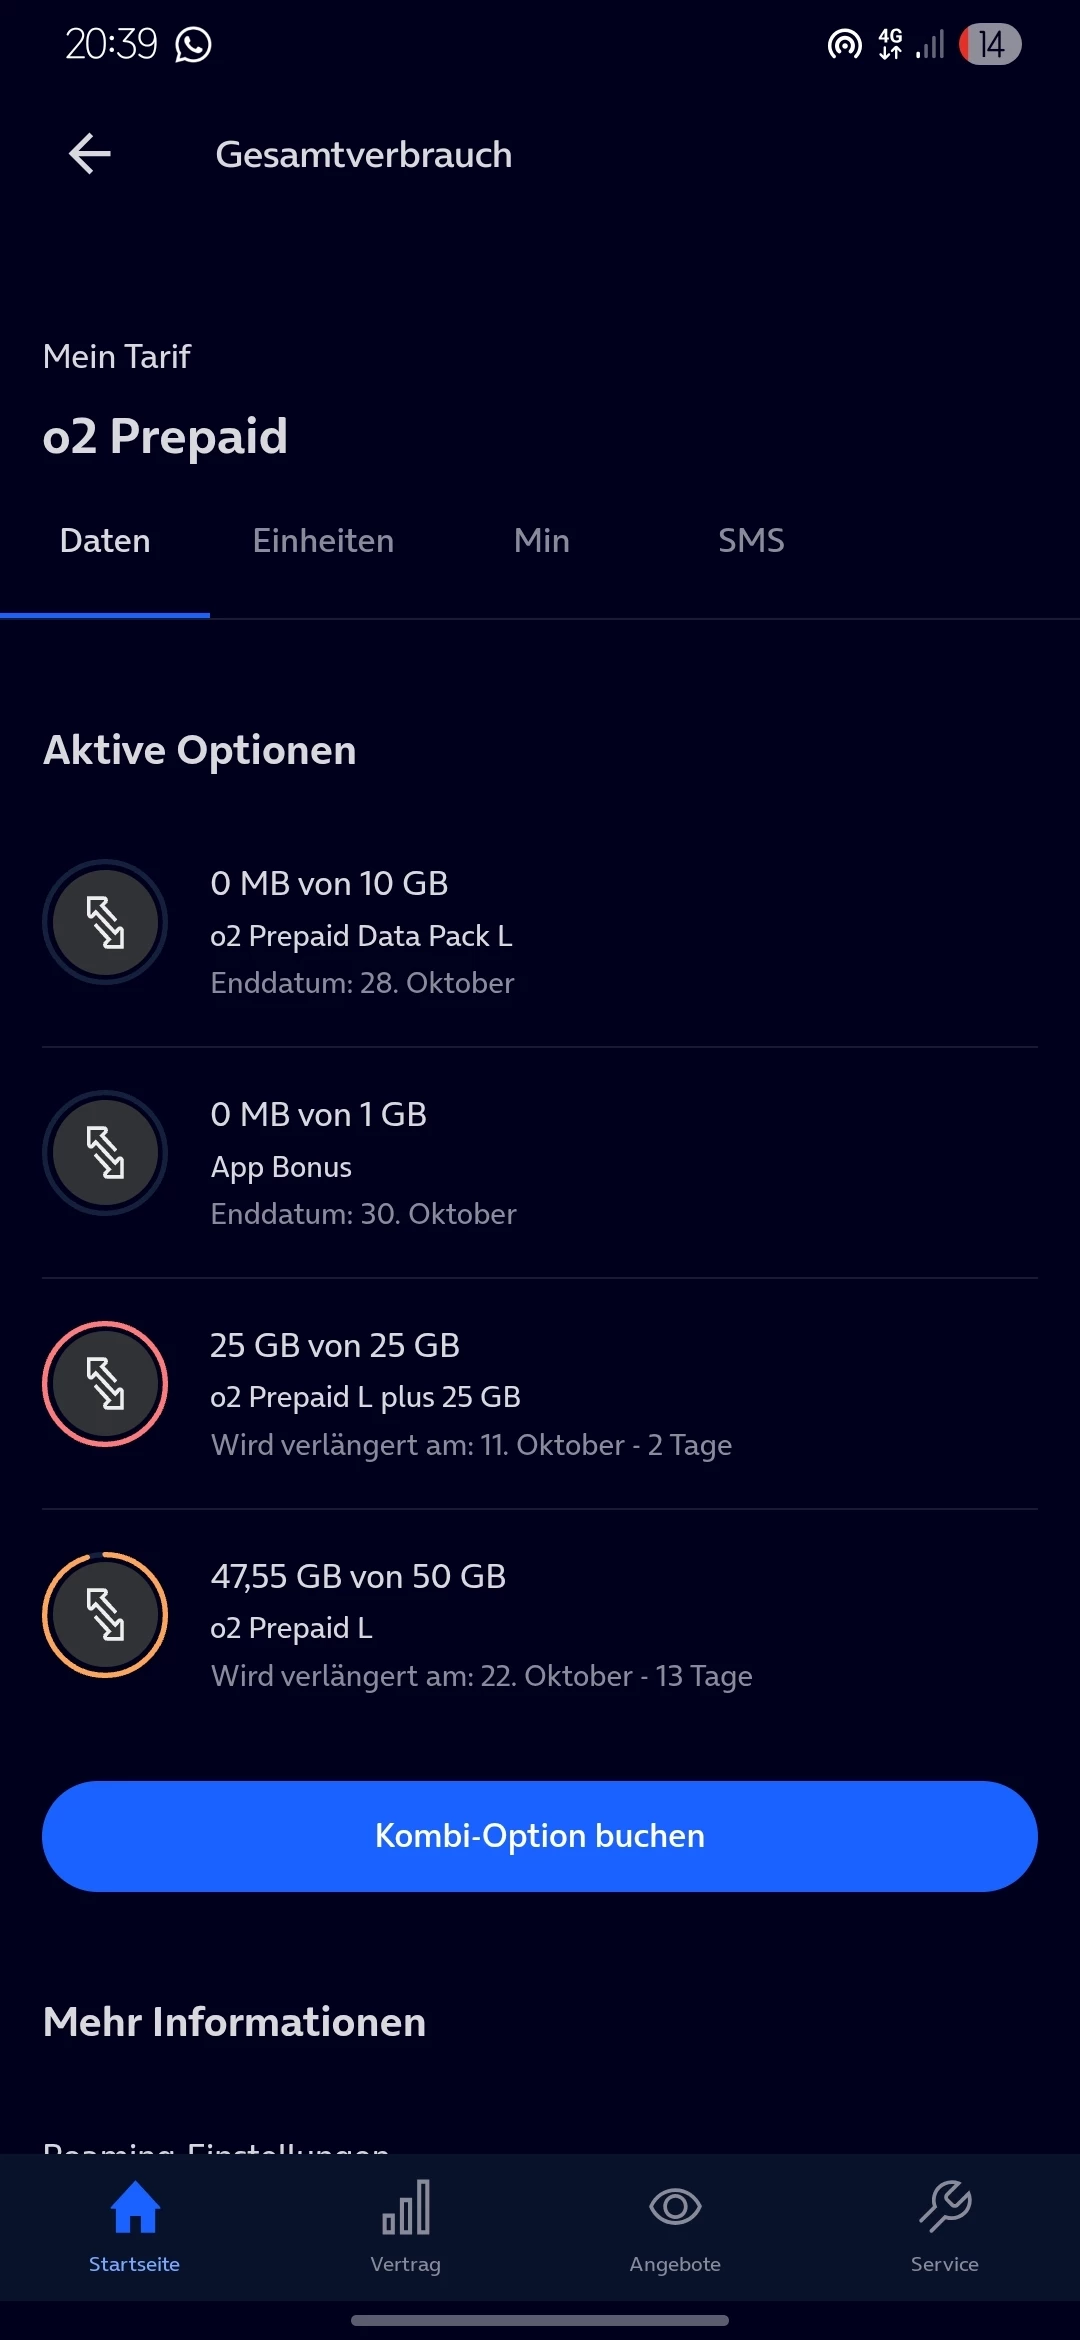Switch to the Daten tab
Viewport: 1080px width, 2340px height.
pyautogui.click(x=105, y=541)
